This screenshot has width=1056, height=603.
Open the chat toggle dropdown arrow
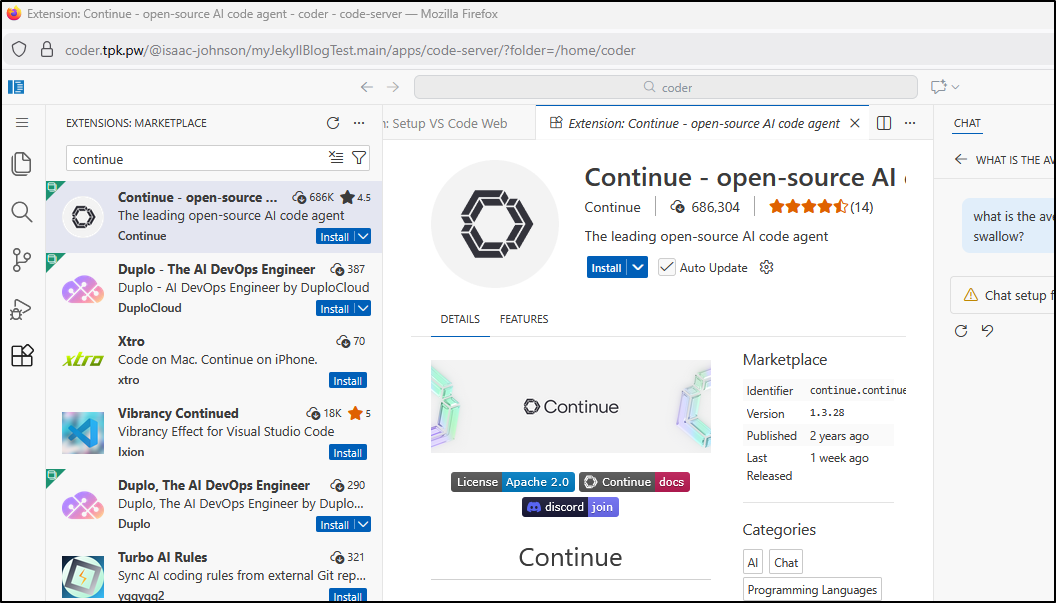pos(956,87)
